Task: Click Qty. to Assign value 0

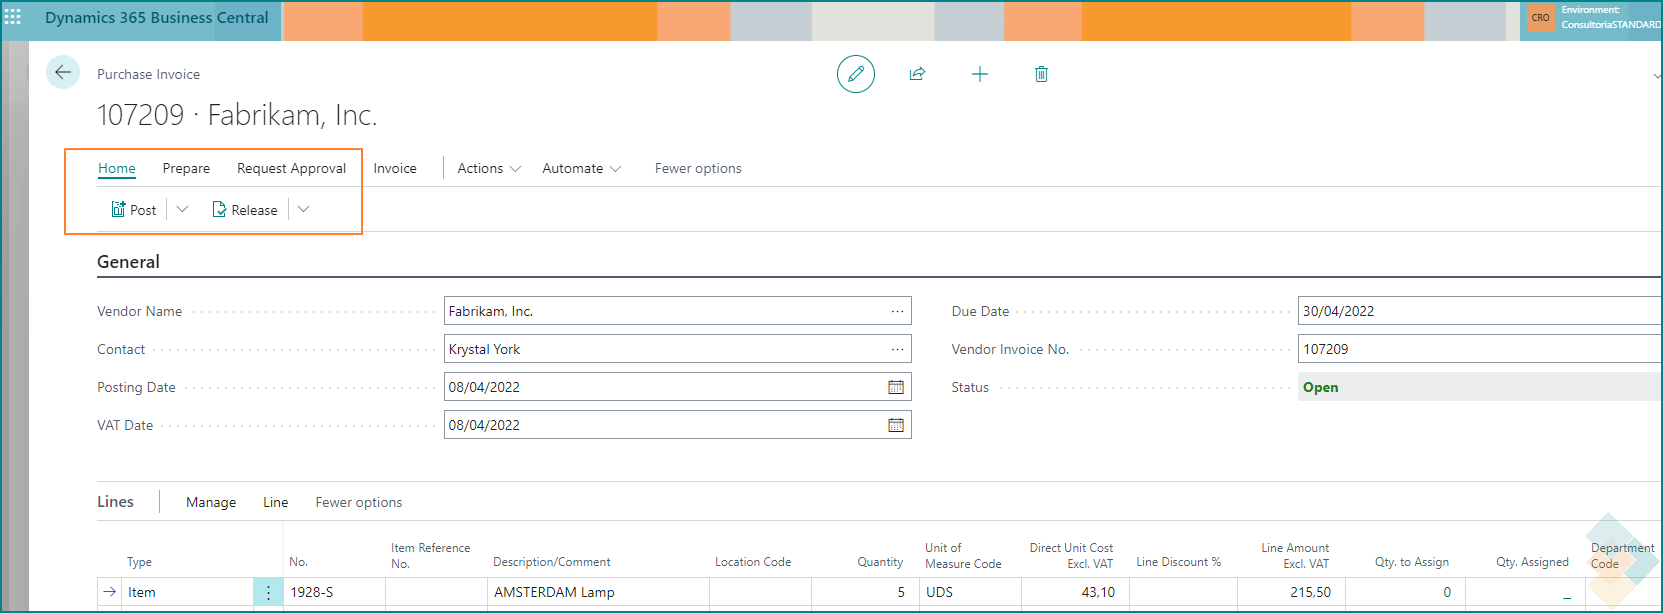Action: point(1405,592)
